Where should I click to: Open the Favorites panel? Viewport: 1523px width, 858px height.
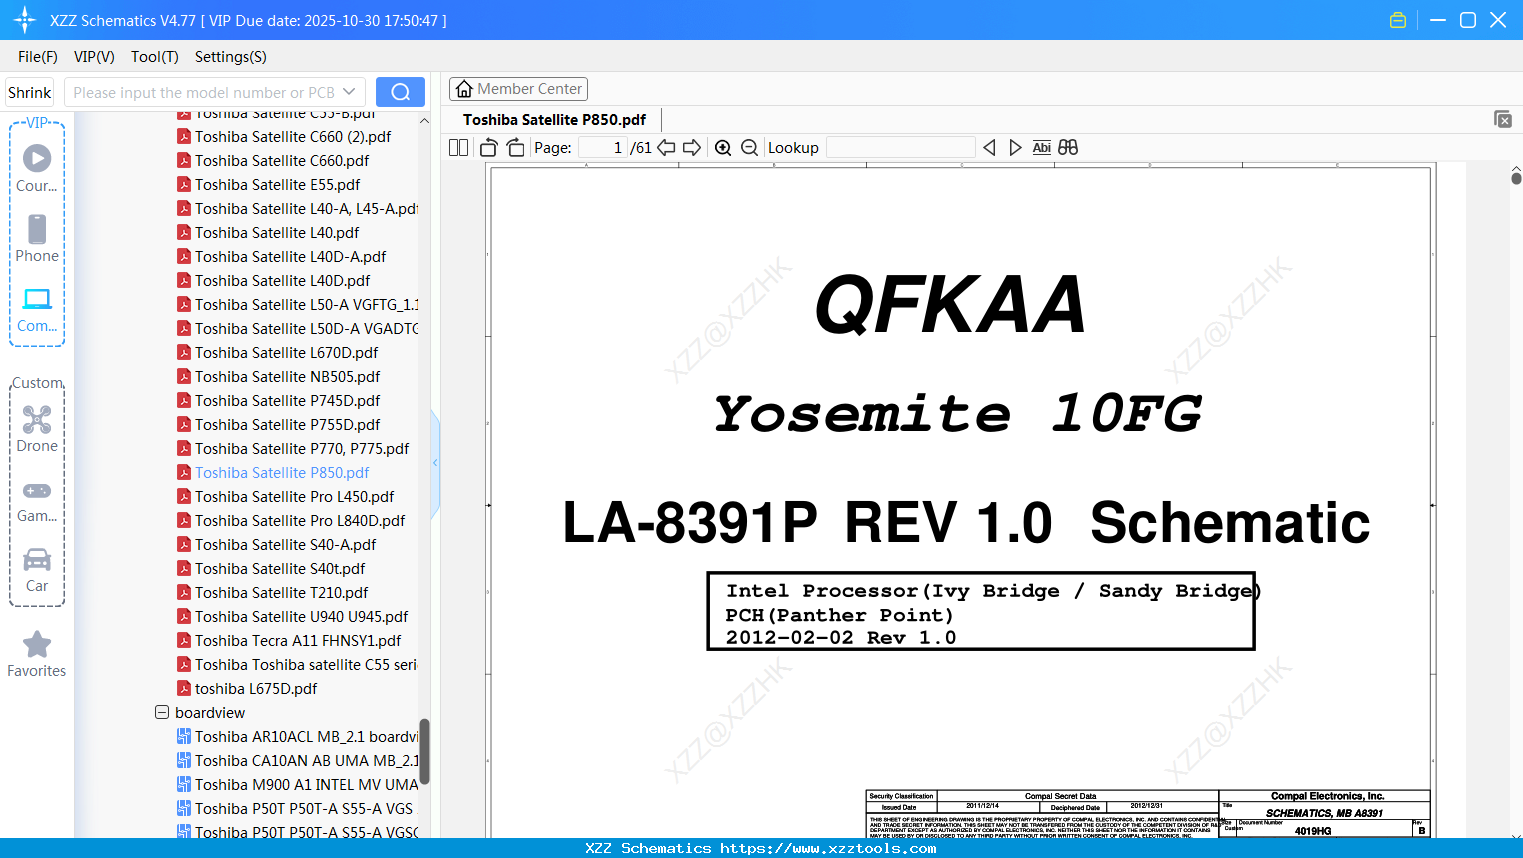pyautogui.click(x=37, y=654)
